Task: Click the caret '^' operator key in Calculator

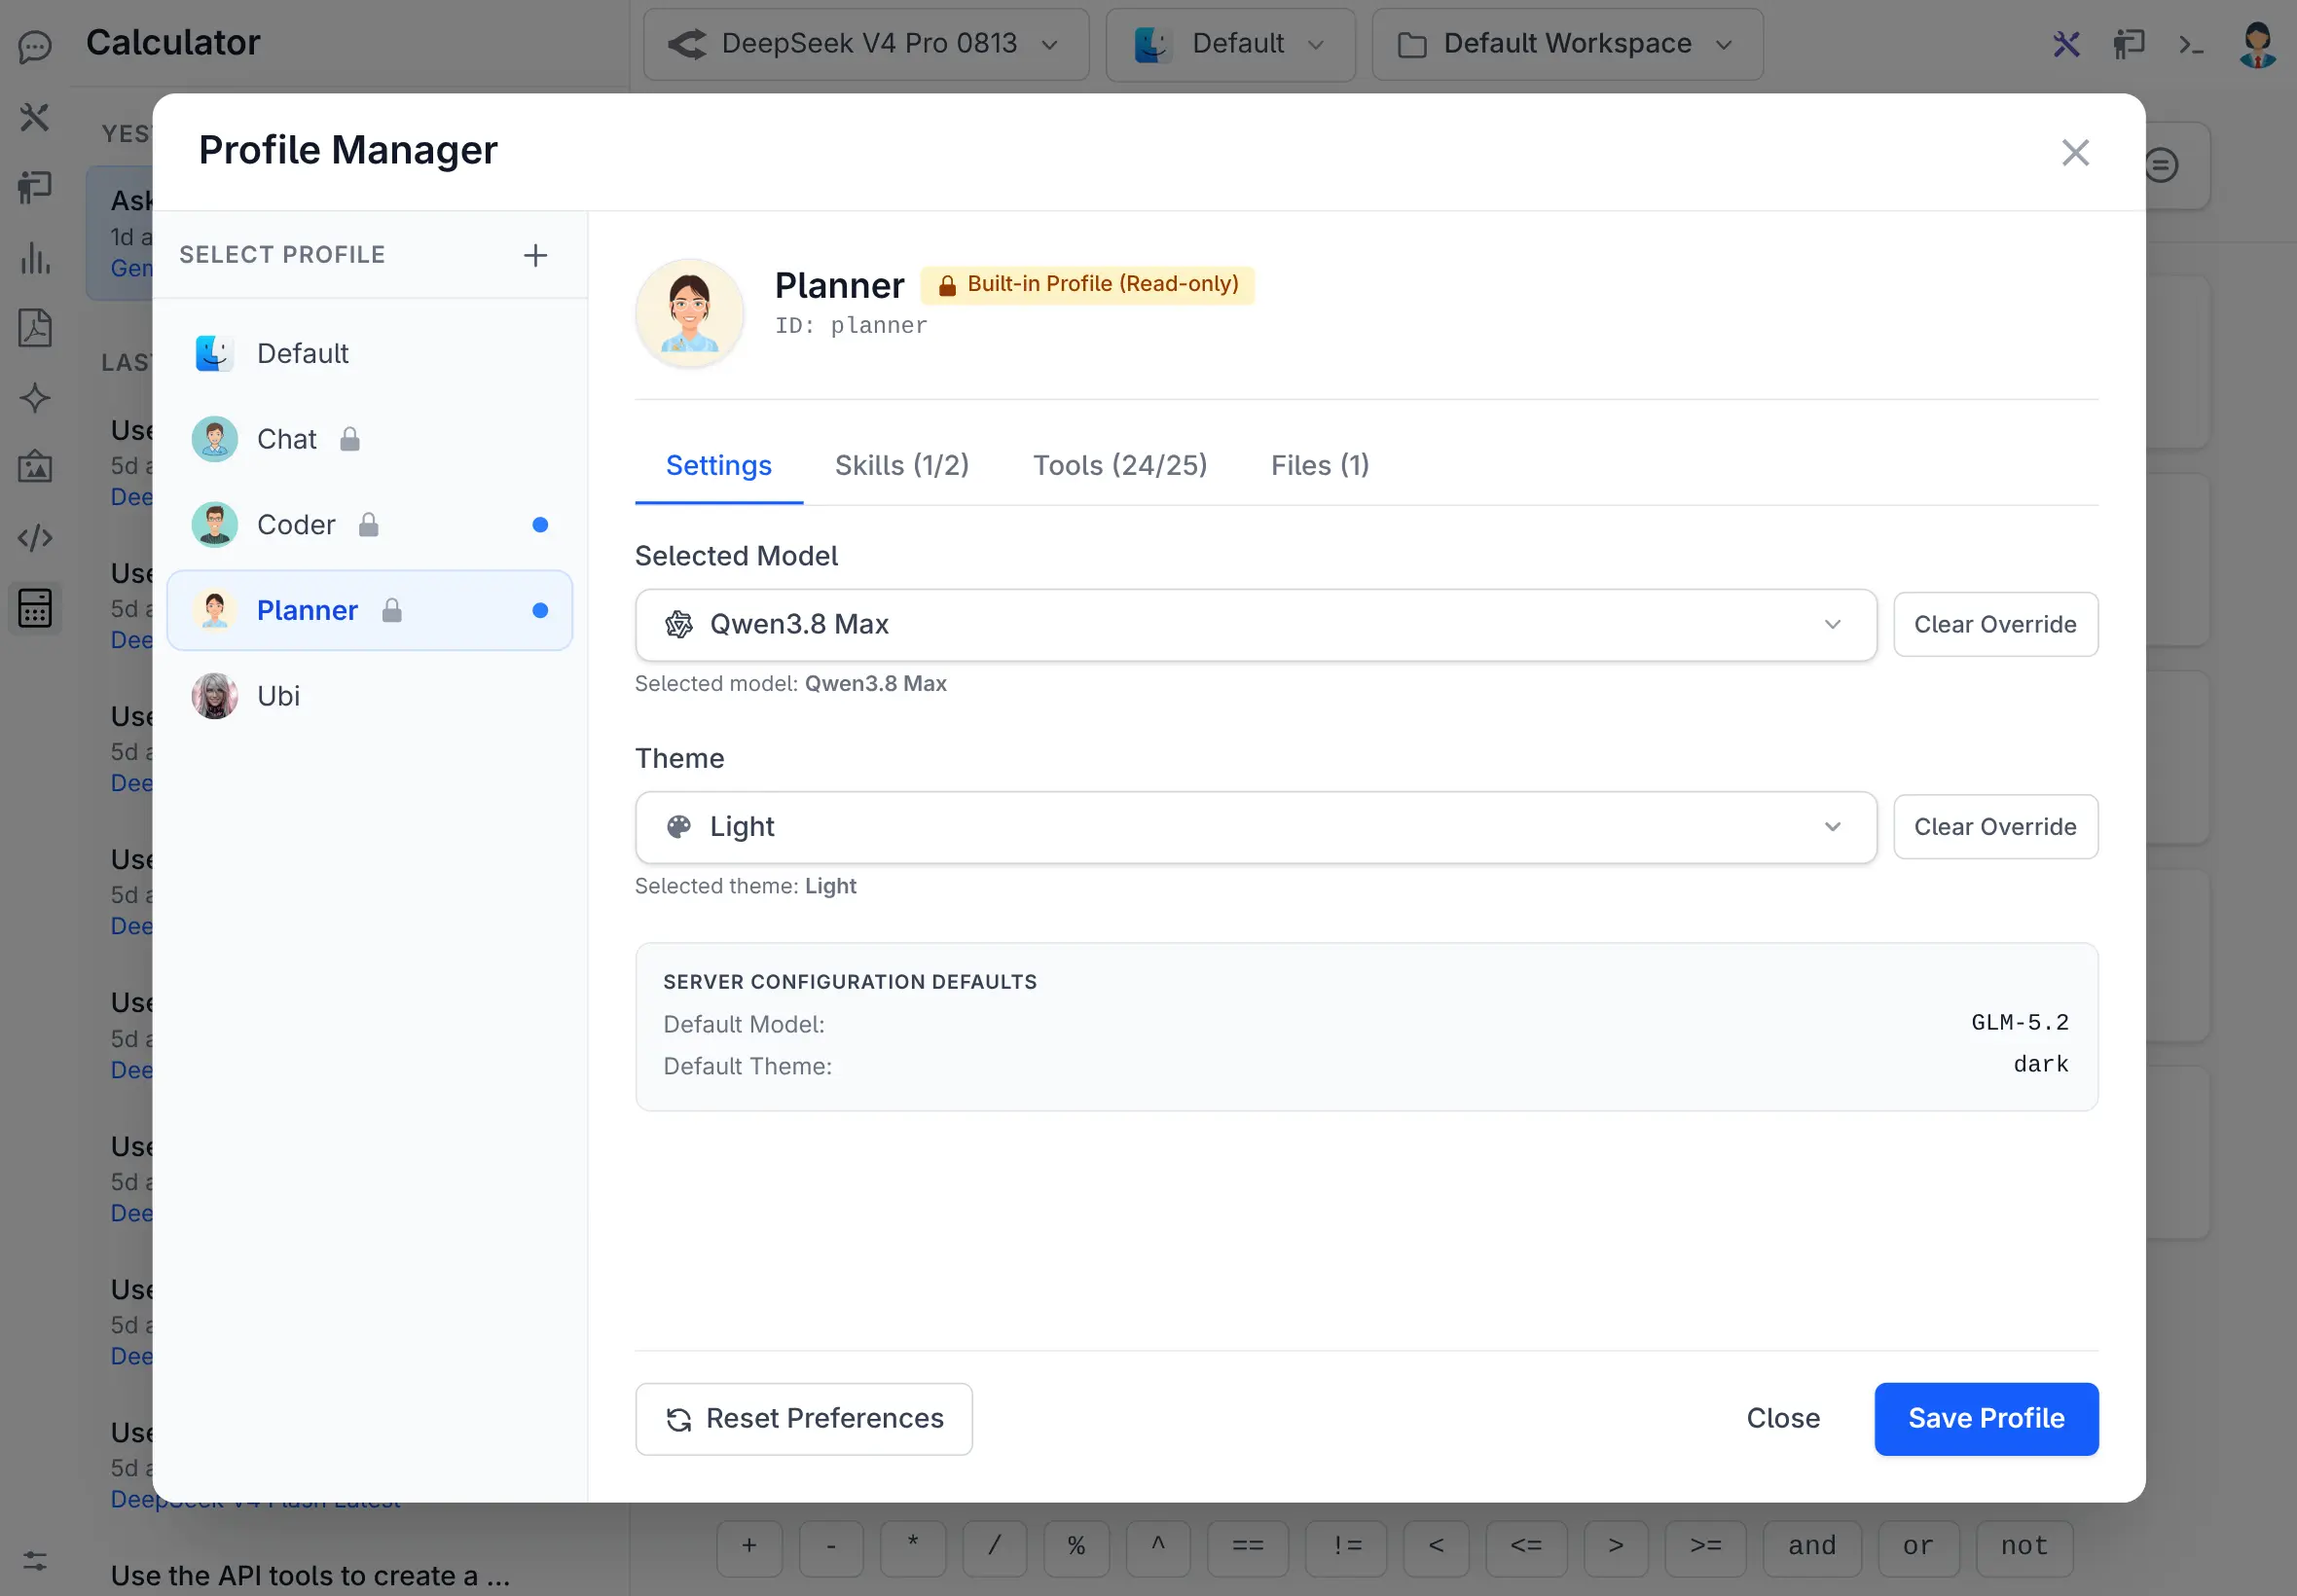Action: click(1158, 1546)
